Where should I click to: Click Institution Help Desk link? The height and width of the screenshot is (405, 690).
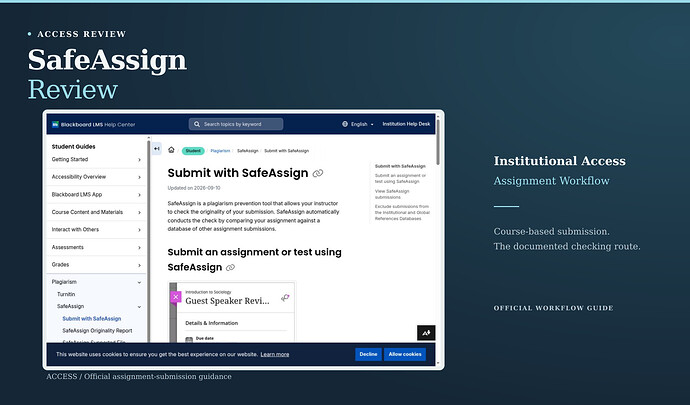point(406,124)
